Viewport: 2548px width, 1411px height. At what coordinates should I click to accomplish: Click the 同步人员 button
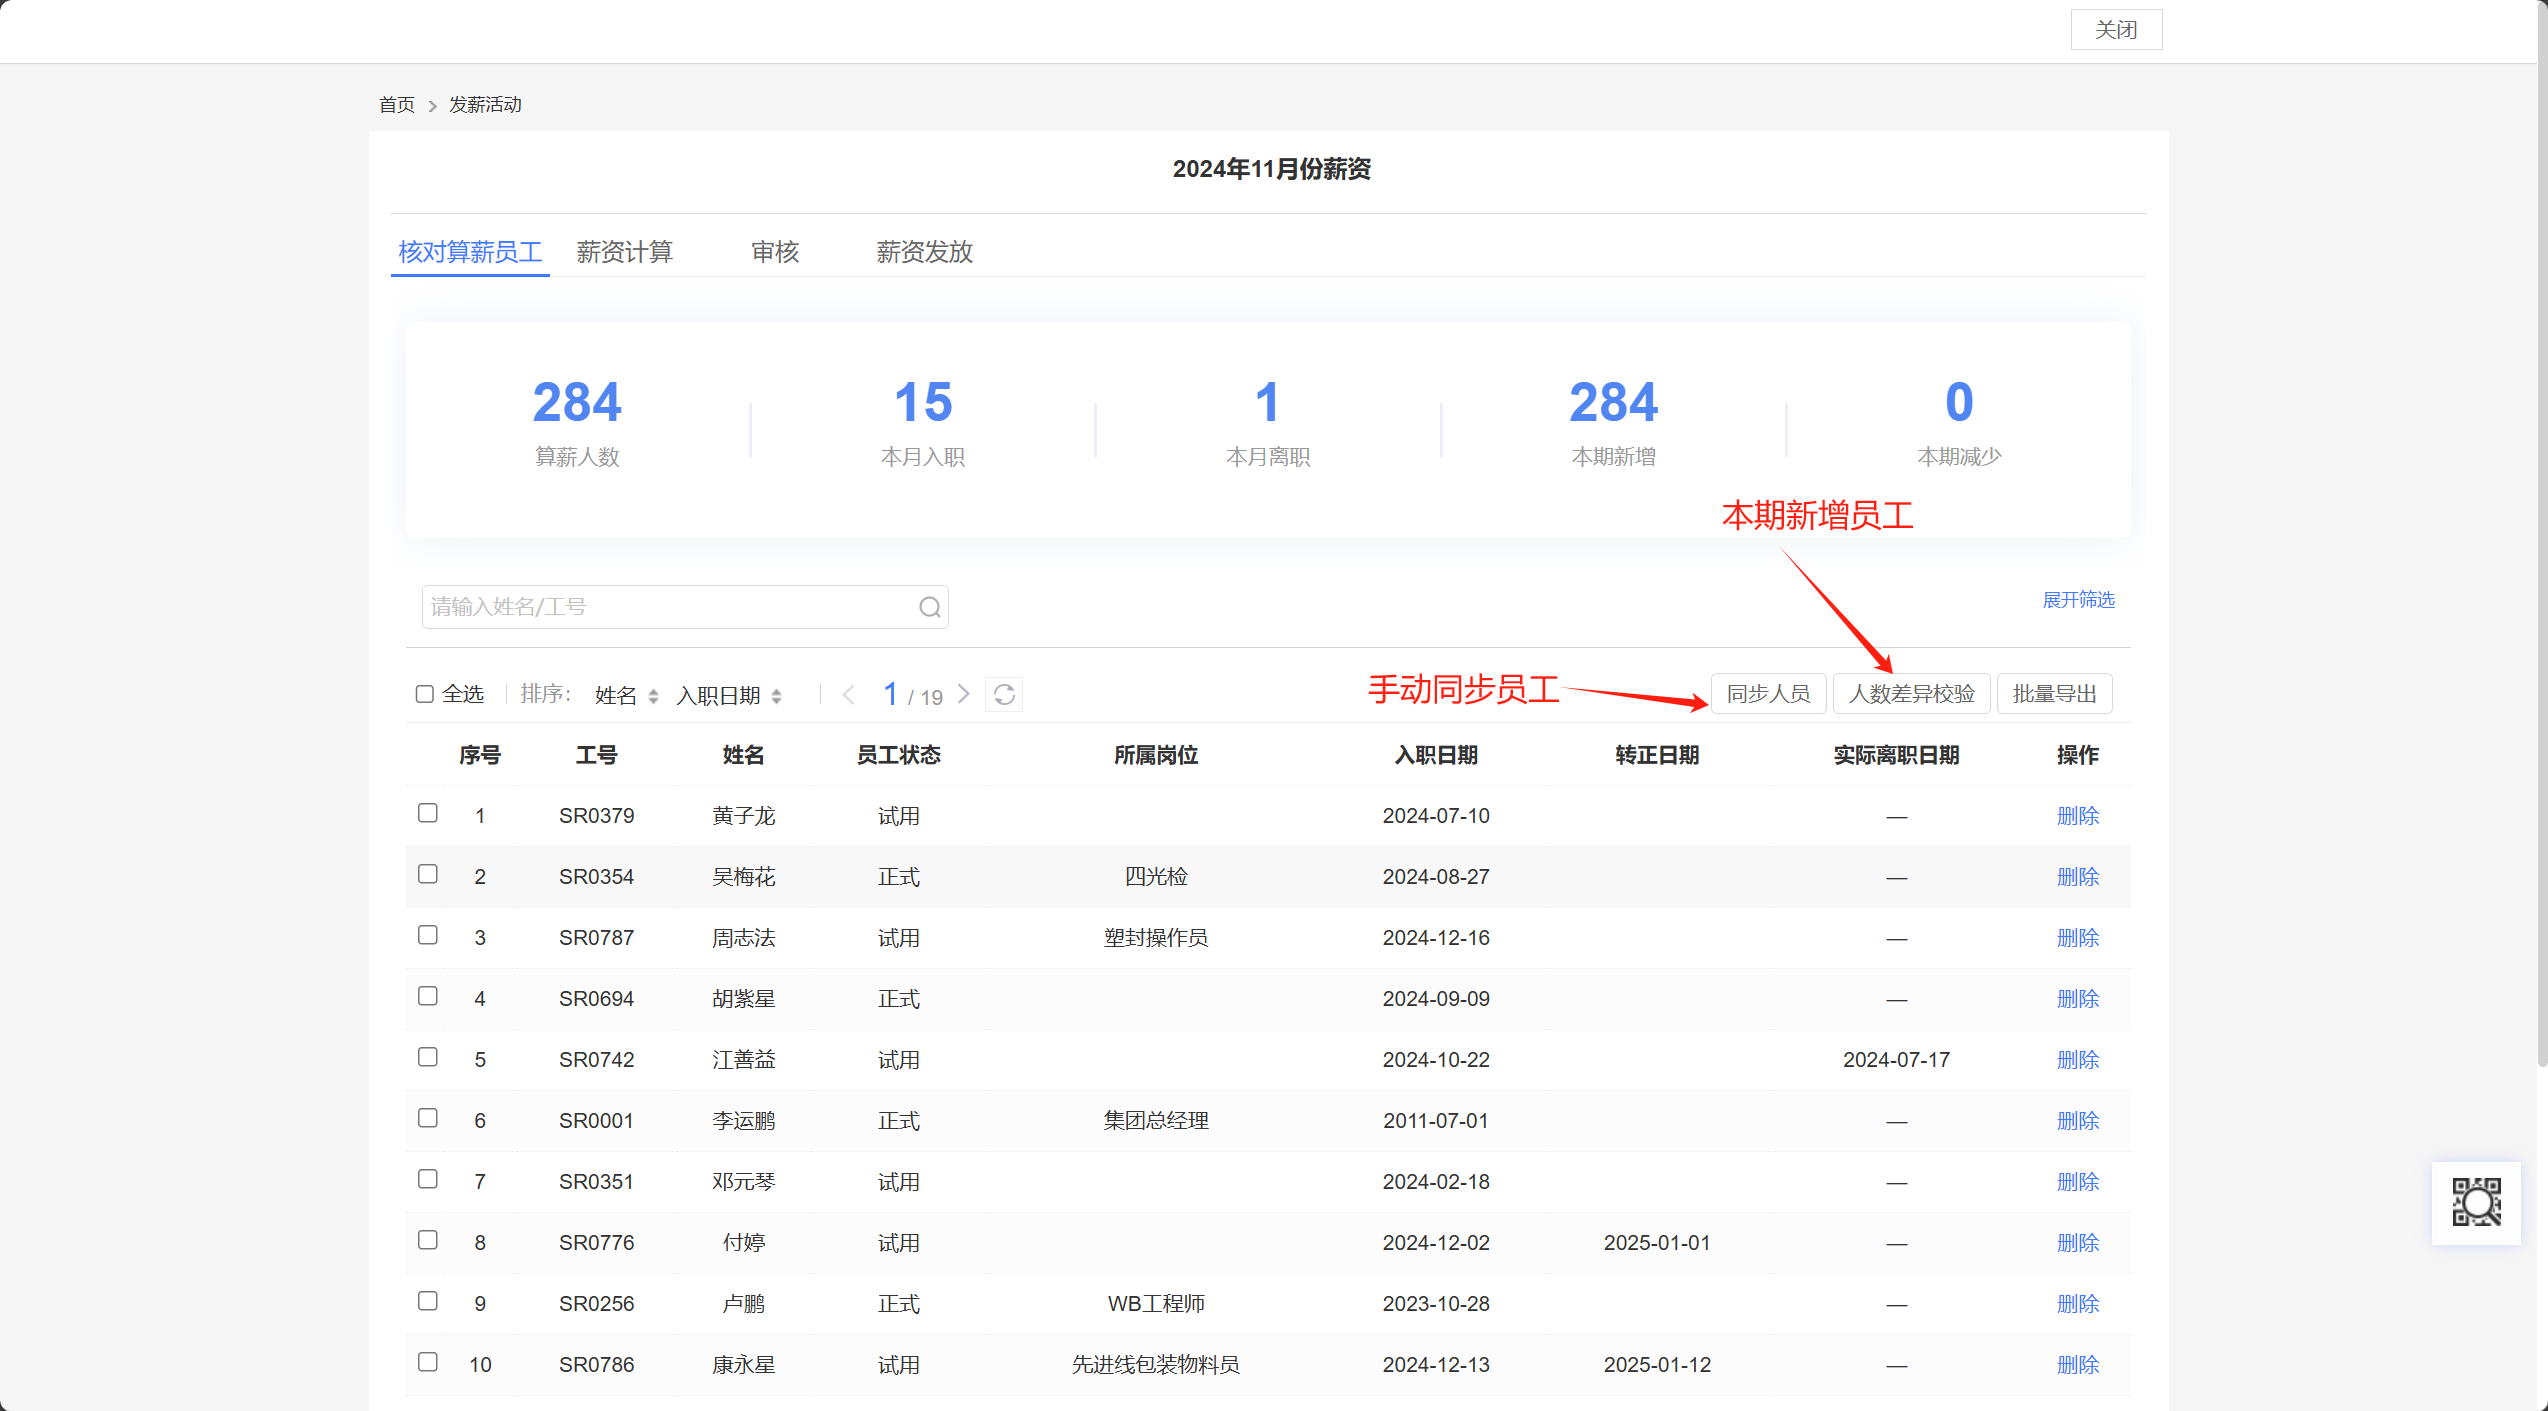click(x=1768, y=694)
